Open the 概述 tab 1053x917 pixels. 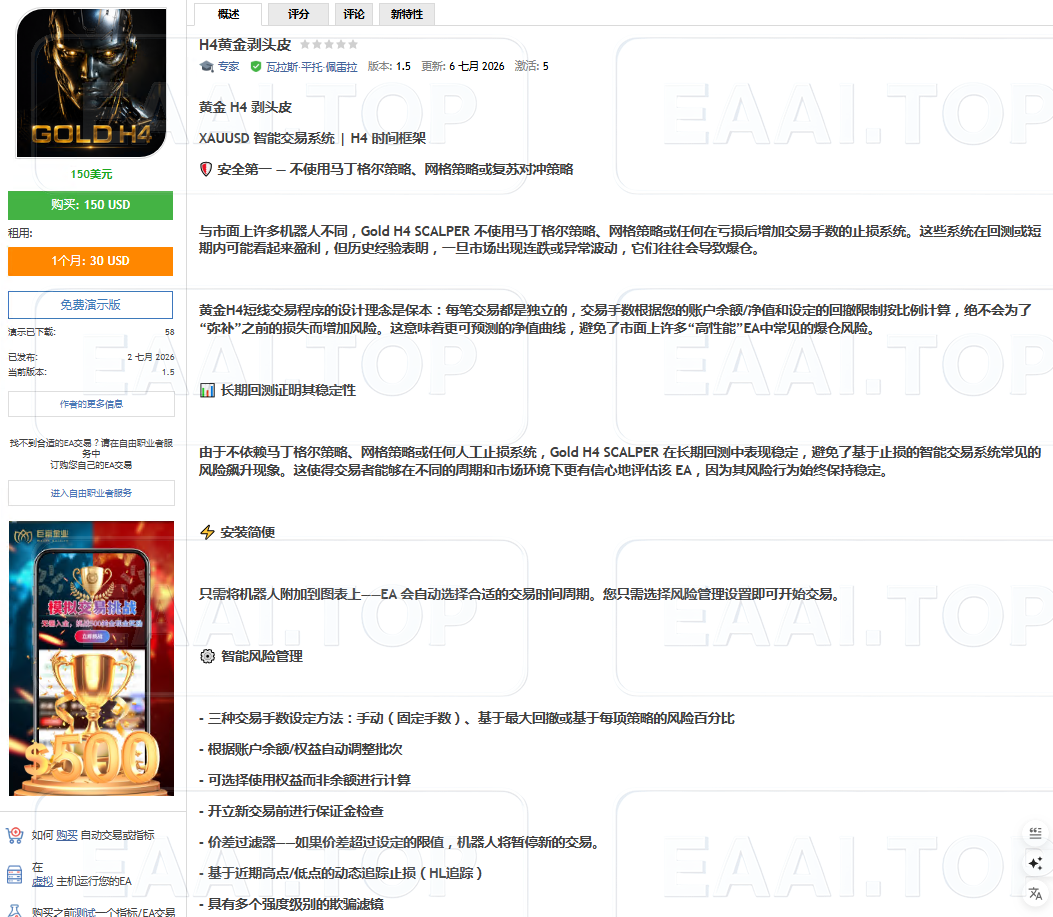(x=228, y=14)
